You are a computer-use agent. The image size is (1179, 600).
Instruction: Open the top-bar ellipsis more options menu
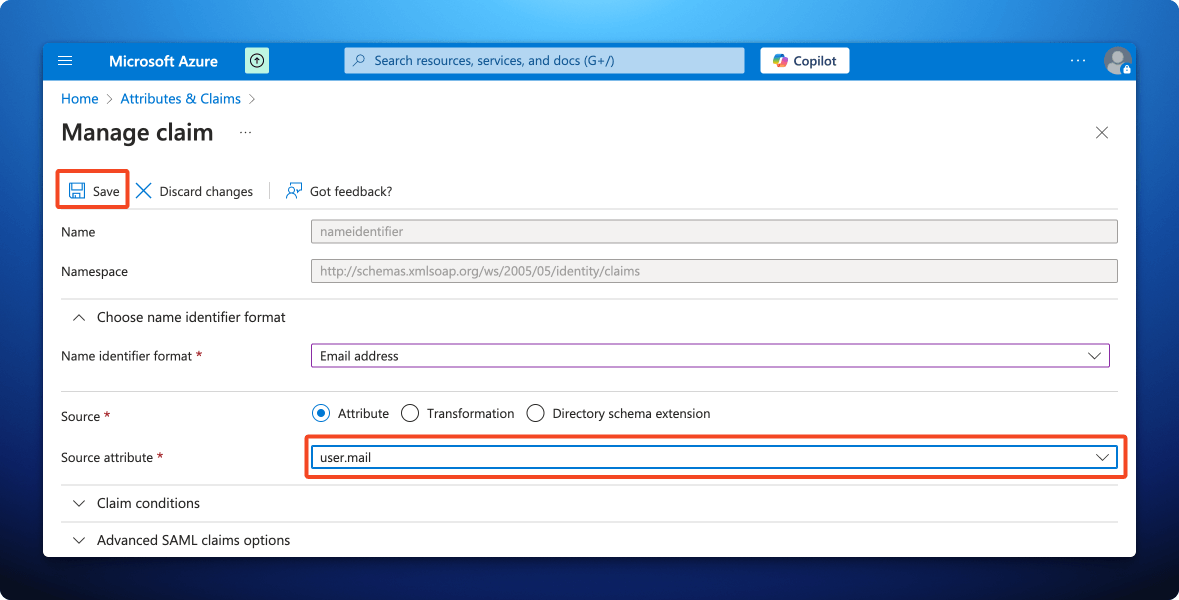pos(1077,61)
